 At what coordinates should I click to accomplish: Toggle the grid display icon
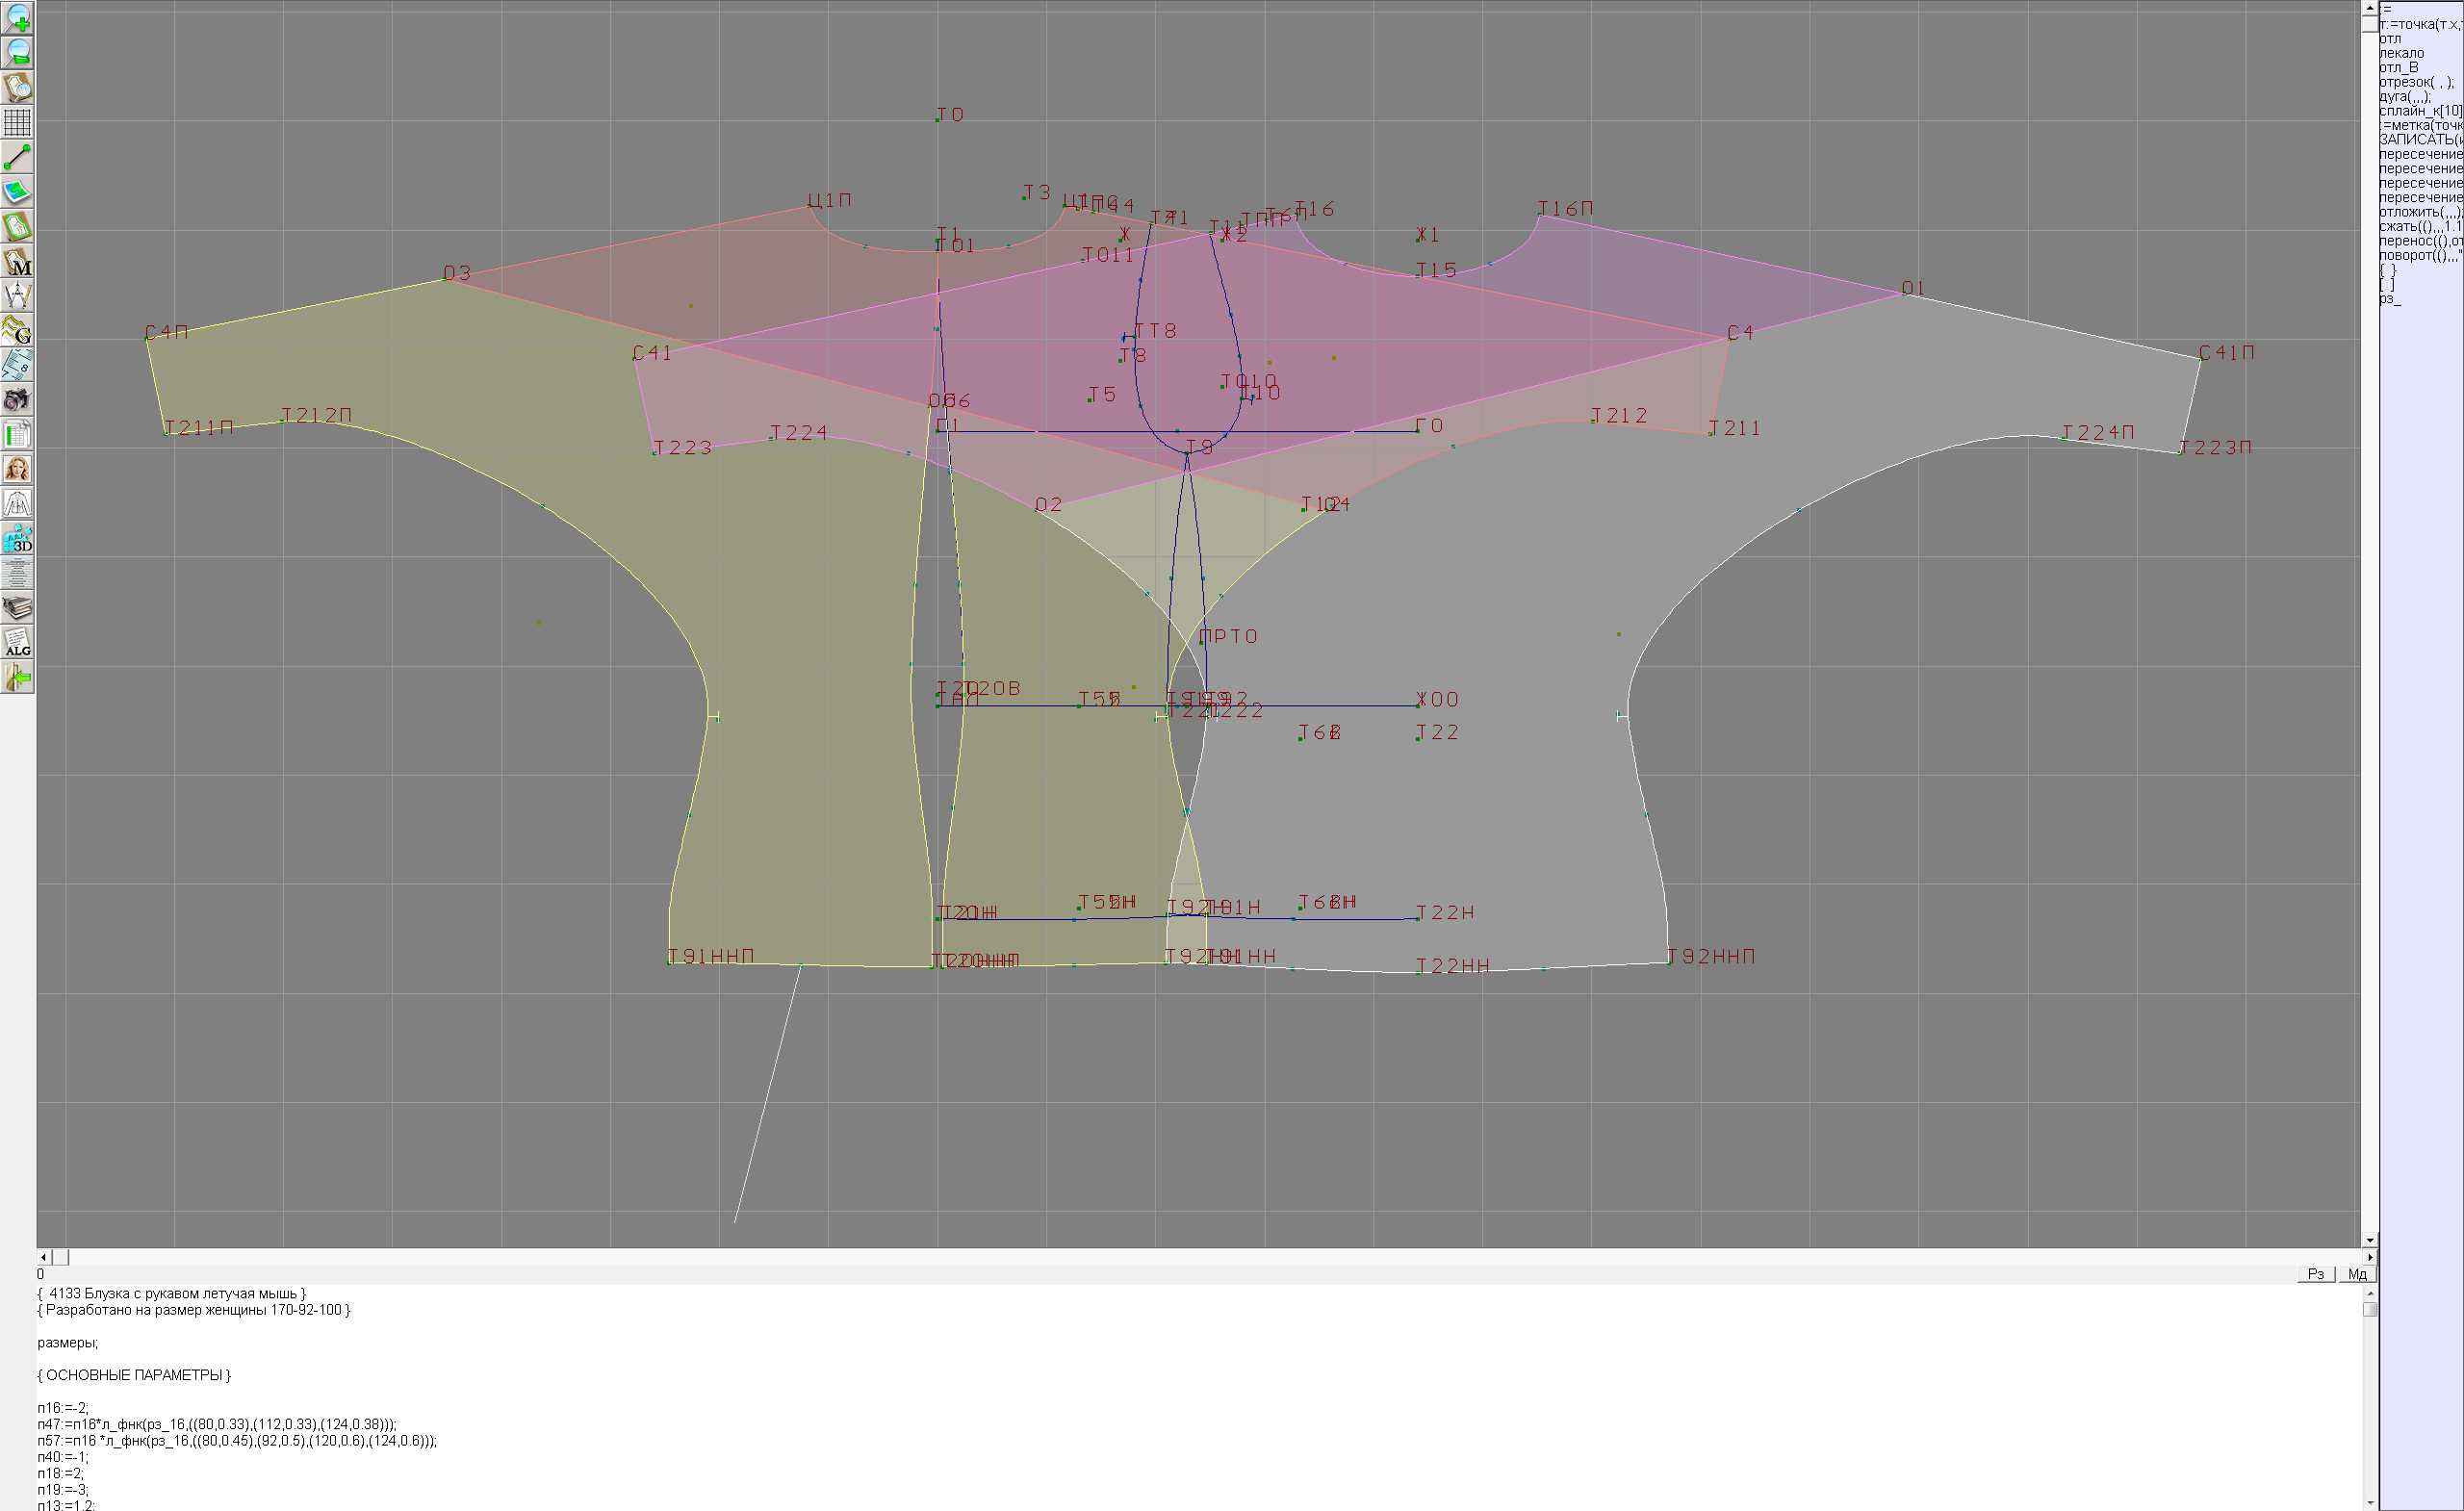tap(17, 122)
